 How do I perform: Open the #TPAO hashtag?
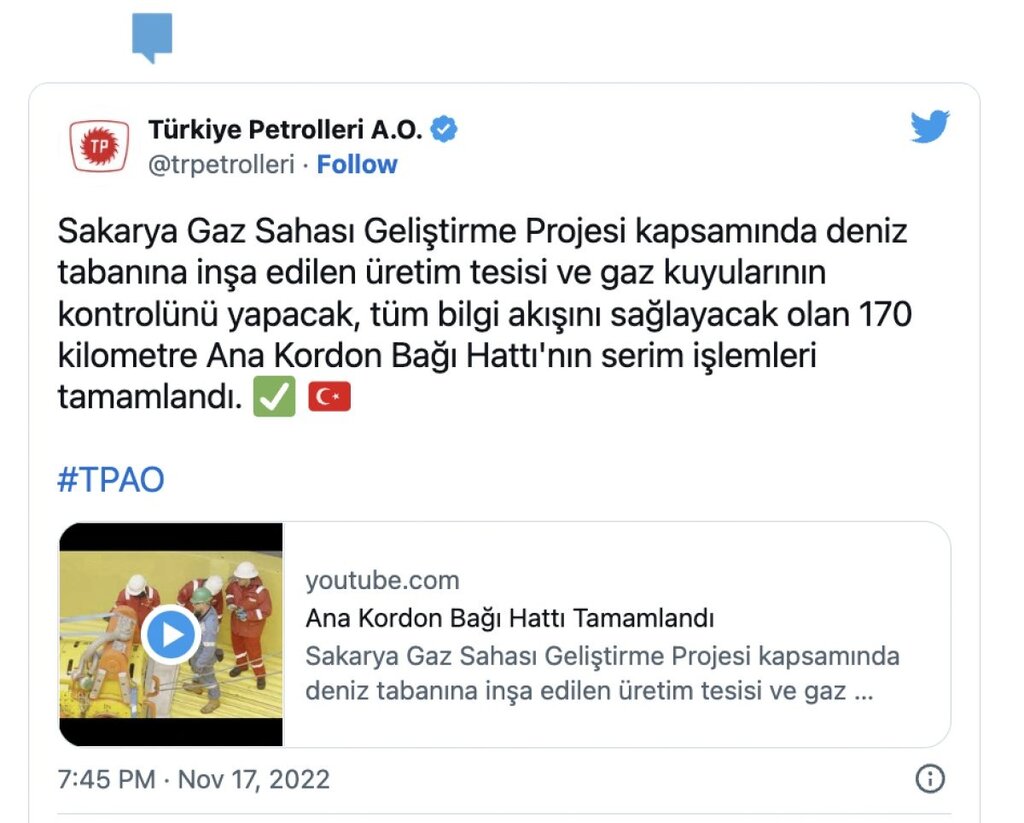[x=111, y=479]
